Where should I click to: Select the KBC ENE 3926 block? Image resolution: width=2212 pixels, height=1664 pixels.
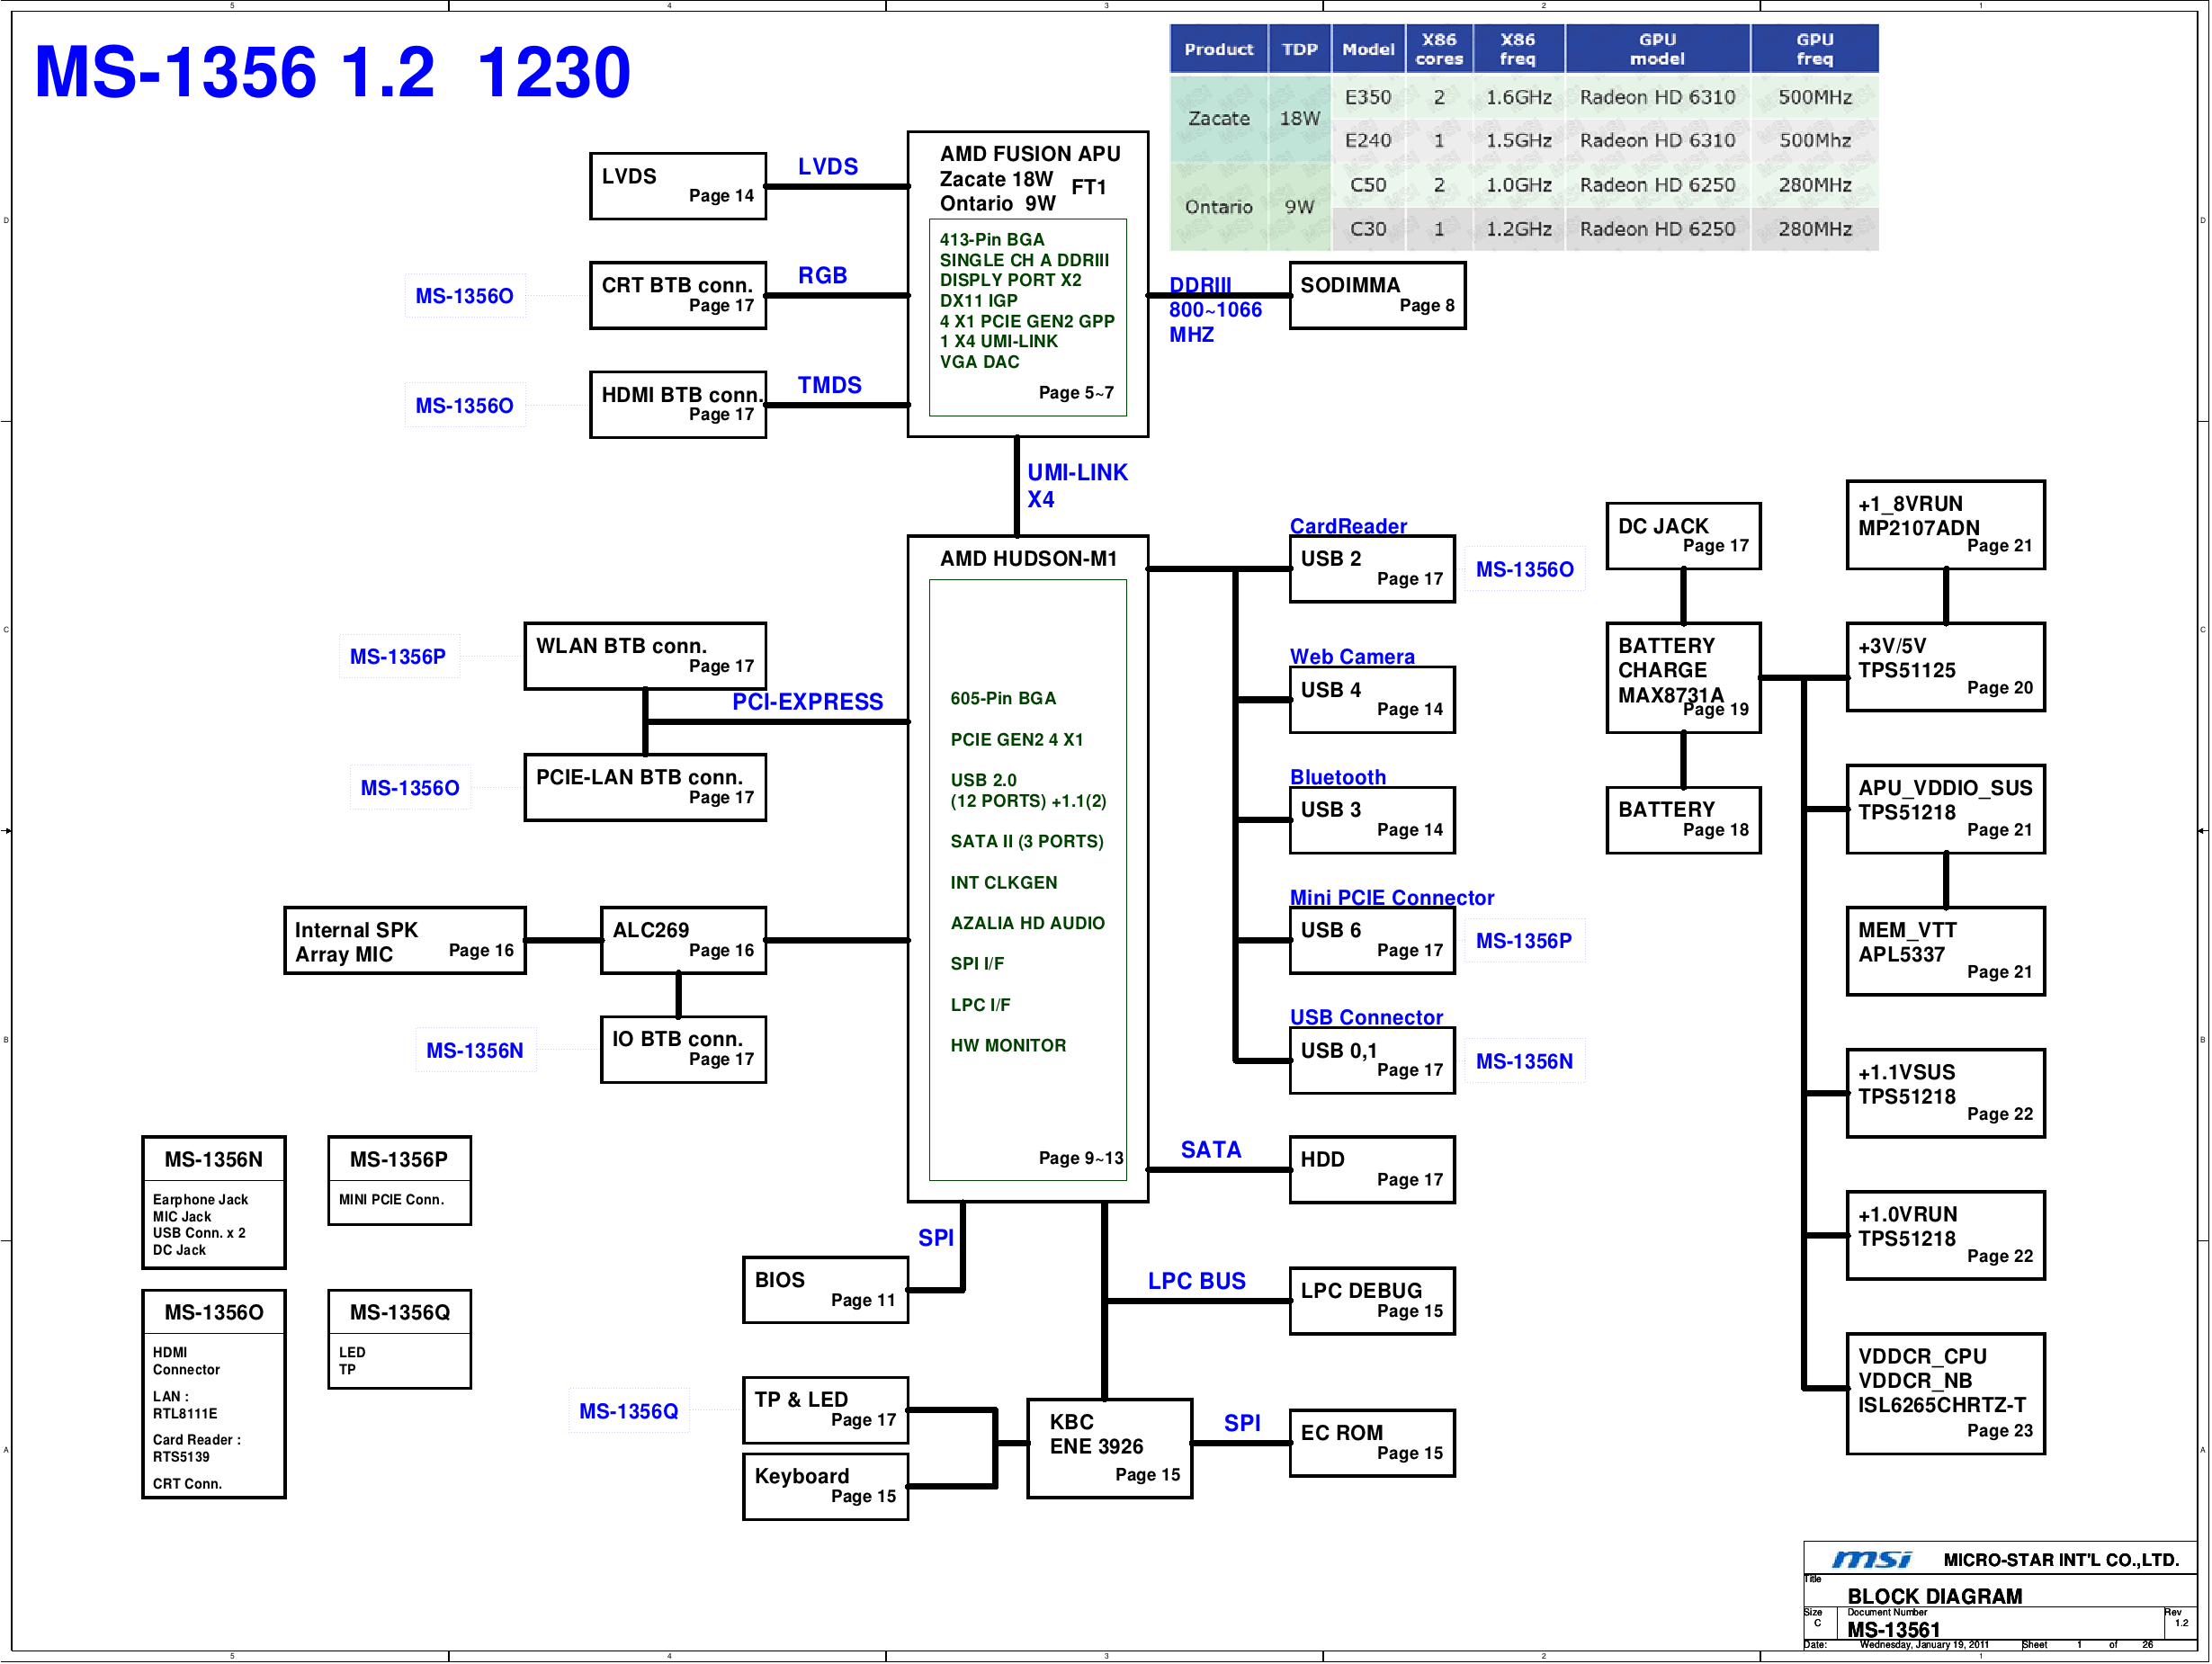click(1109, 1447)
